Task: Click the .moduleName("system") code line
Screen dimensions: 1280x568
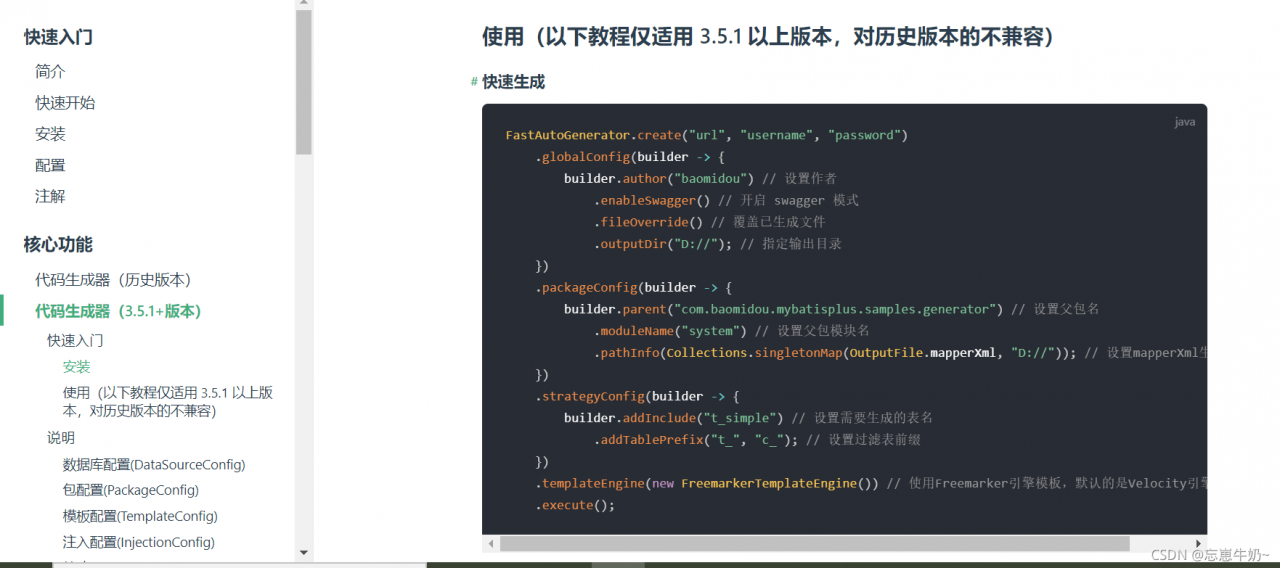Action: 731,331
